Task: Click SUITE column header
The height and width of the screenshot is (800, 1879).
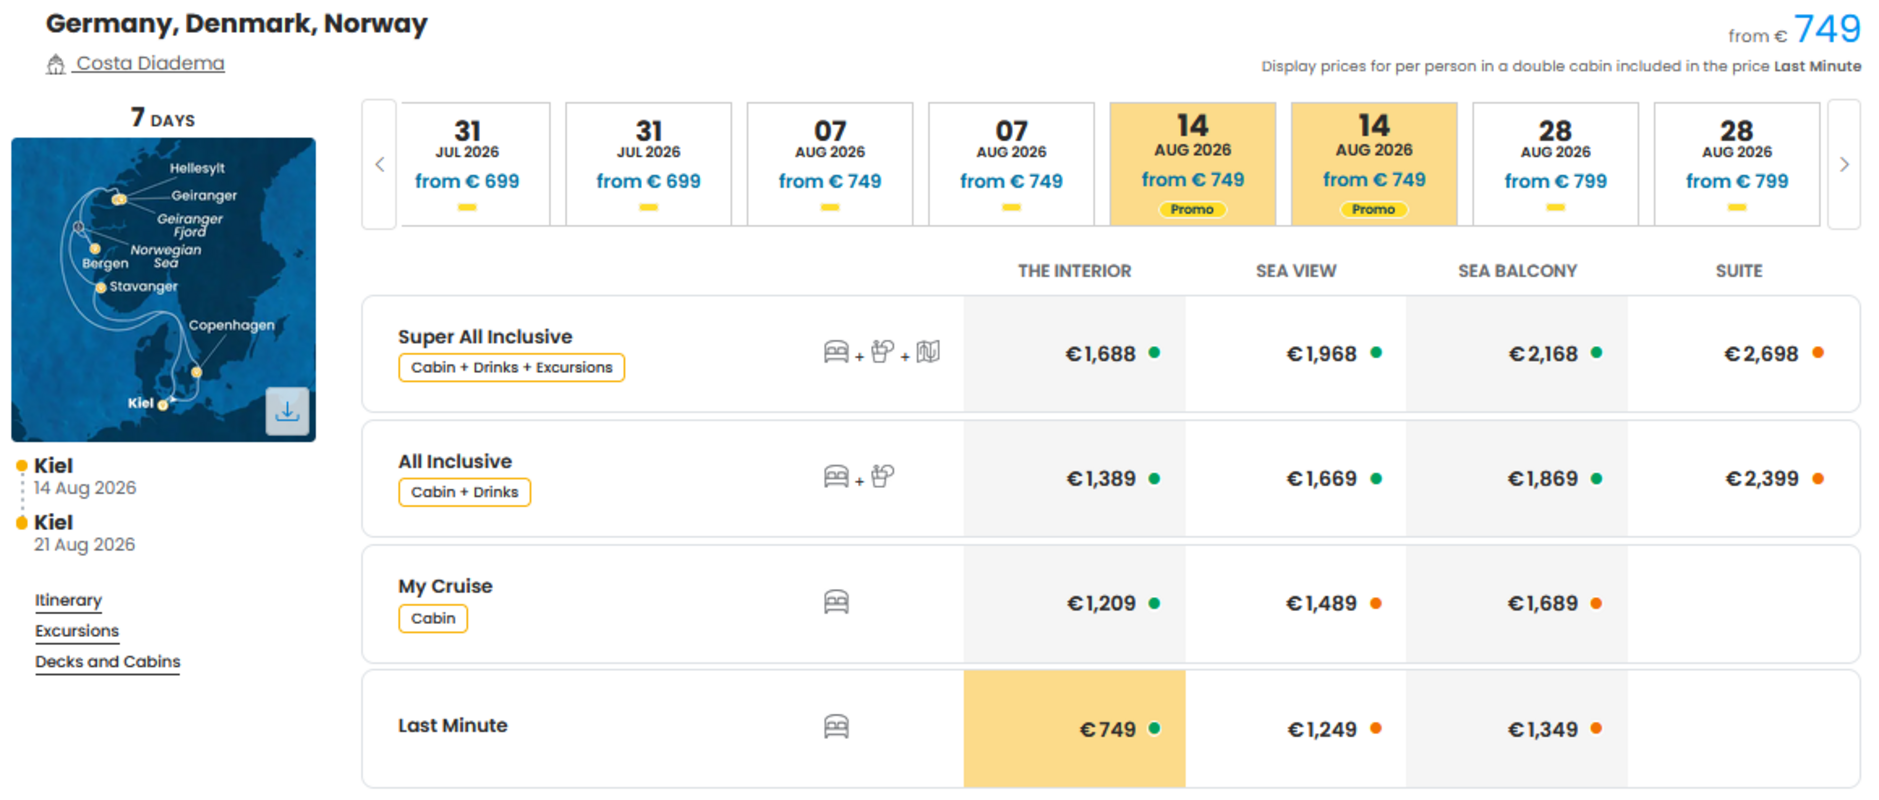Action: [x=1739, y=271]
